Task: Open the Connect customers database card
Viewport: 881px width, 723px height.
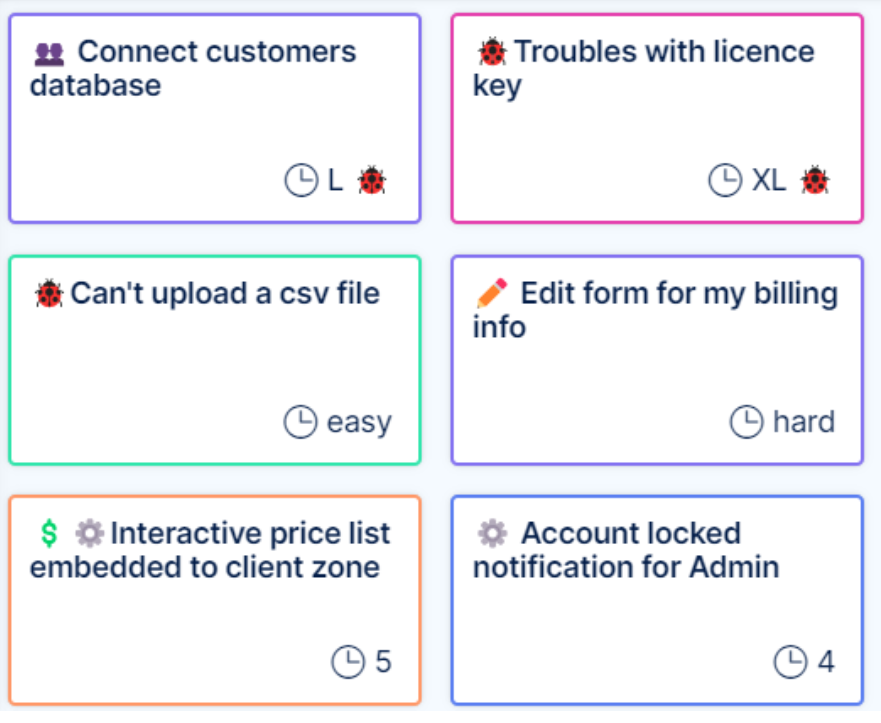Action: point(215,118)
